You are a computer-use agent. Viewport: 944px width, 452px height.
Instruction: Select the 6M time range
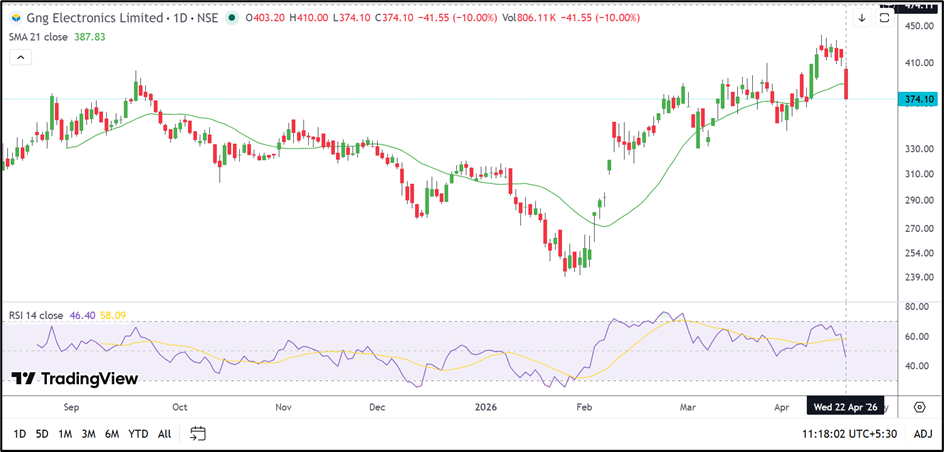coord(112,434)
